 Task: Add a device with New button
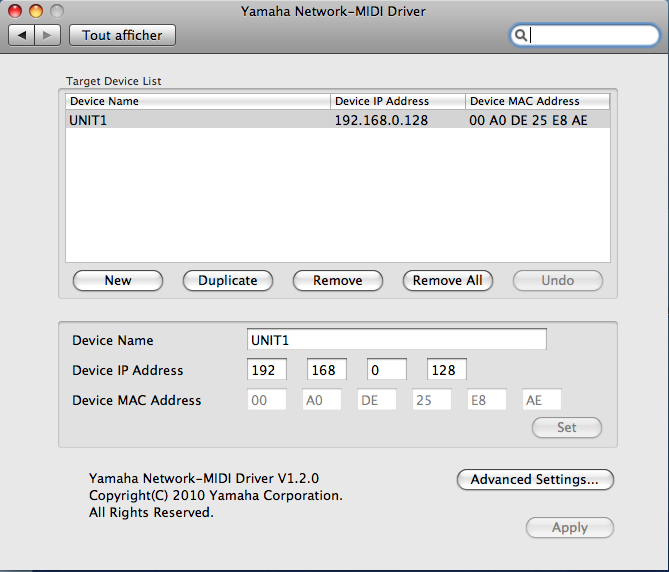click(118, 281)
